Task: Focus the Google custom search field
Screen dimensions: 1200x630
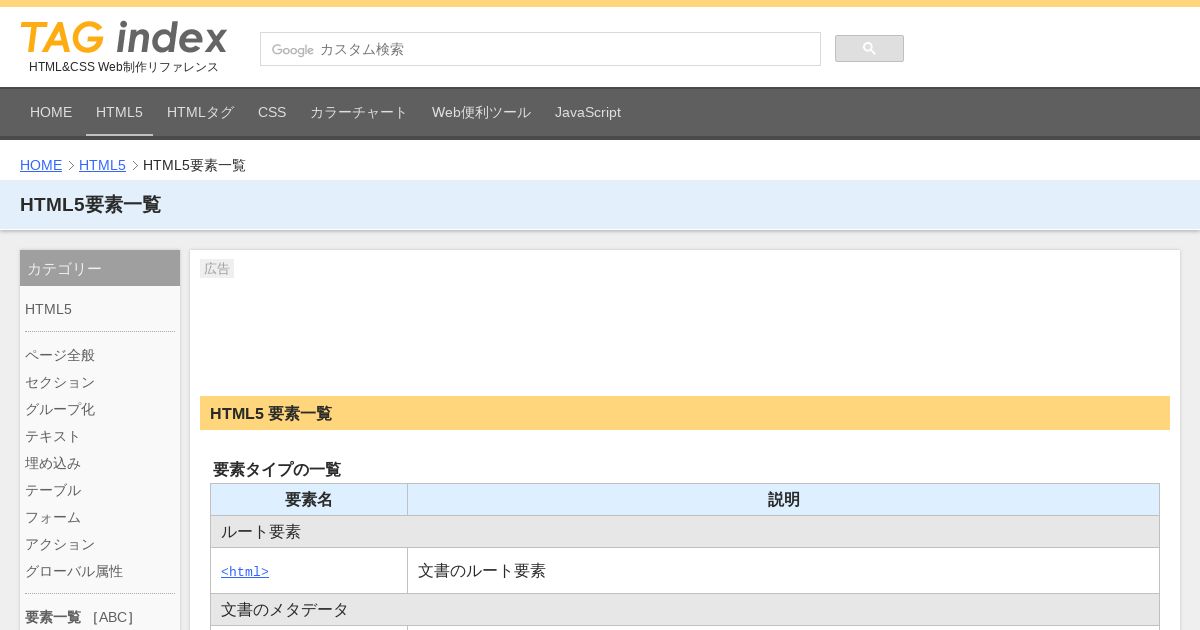Action: pyautogui.click(x=540, y=49)
